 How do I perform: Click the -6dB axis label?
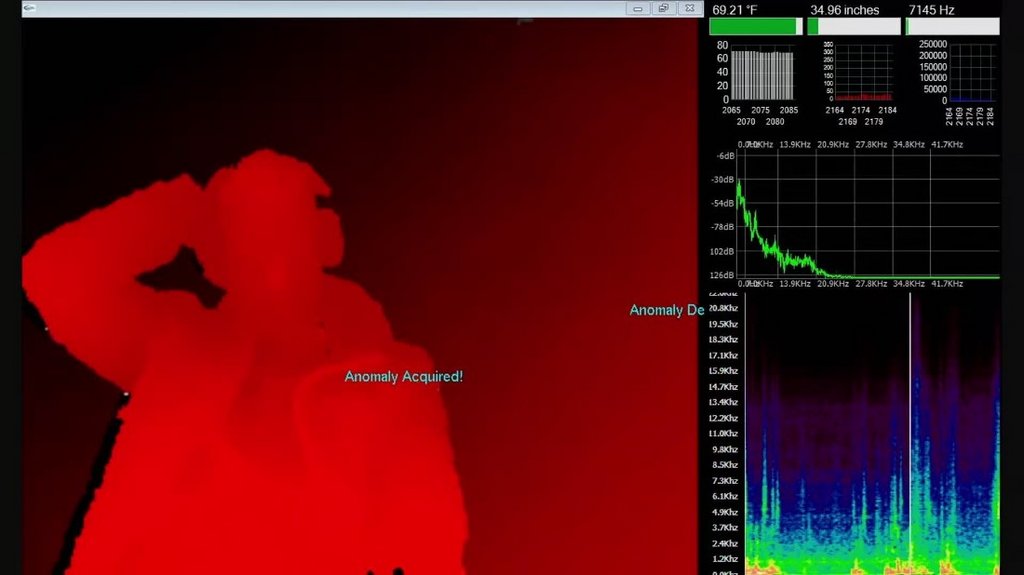726,156
